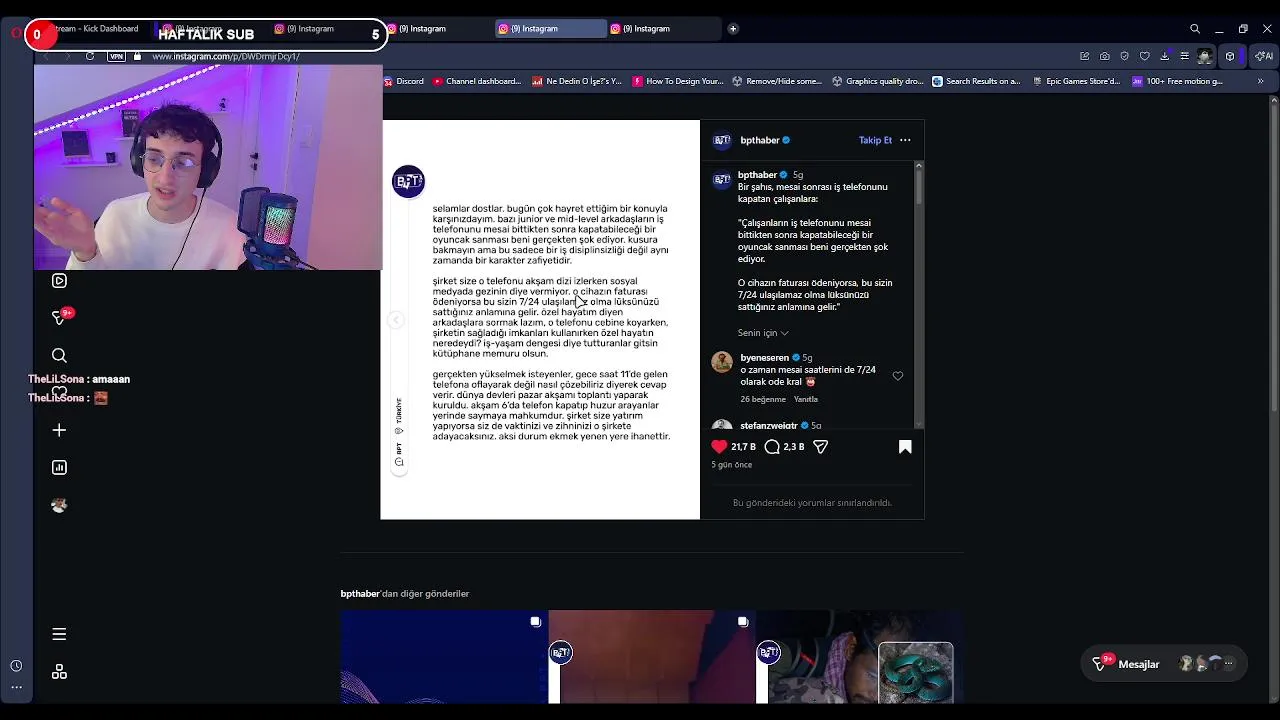Open the Meta apps icon at the bottom of the sidebar

click(59, 672)
